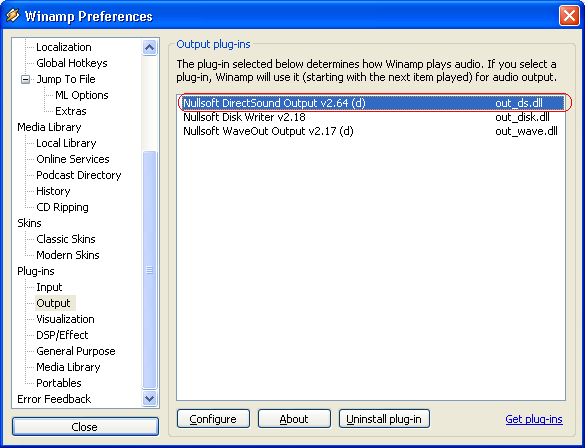
Task: Select Podcast Directory in the tree
Action: [79, 175]
